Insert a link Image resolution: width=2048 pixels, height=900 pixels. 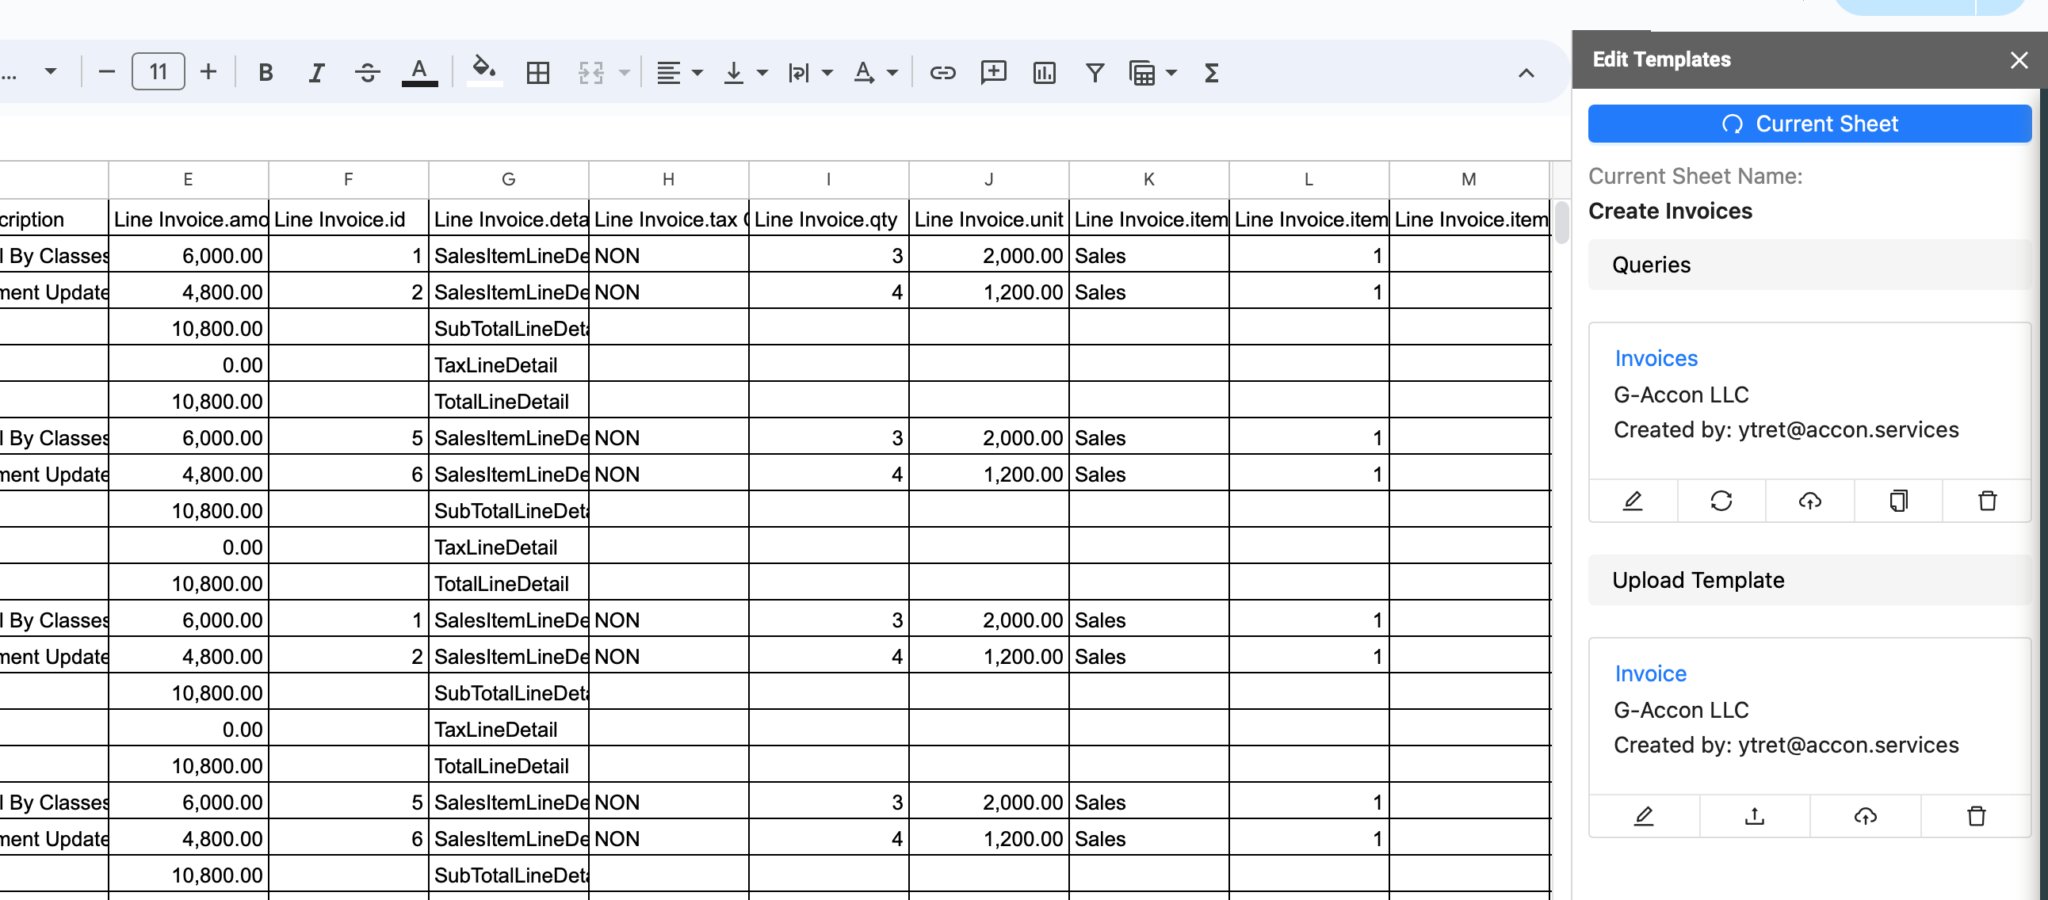[943, 72]
